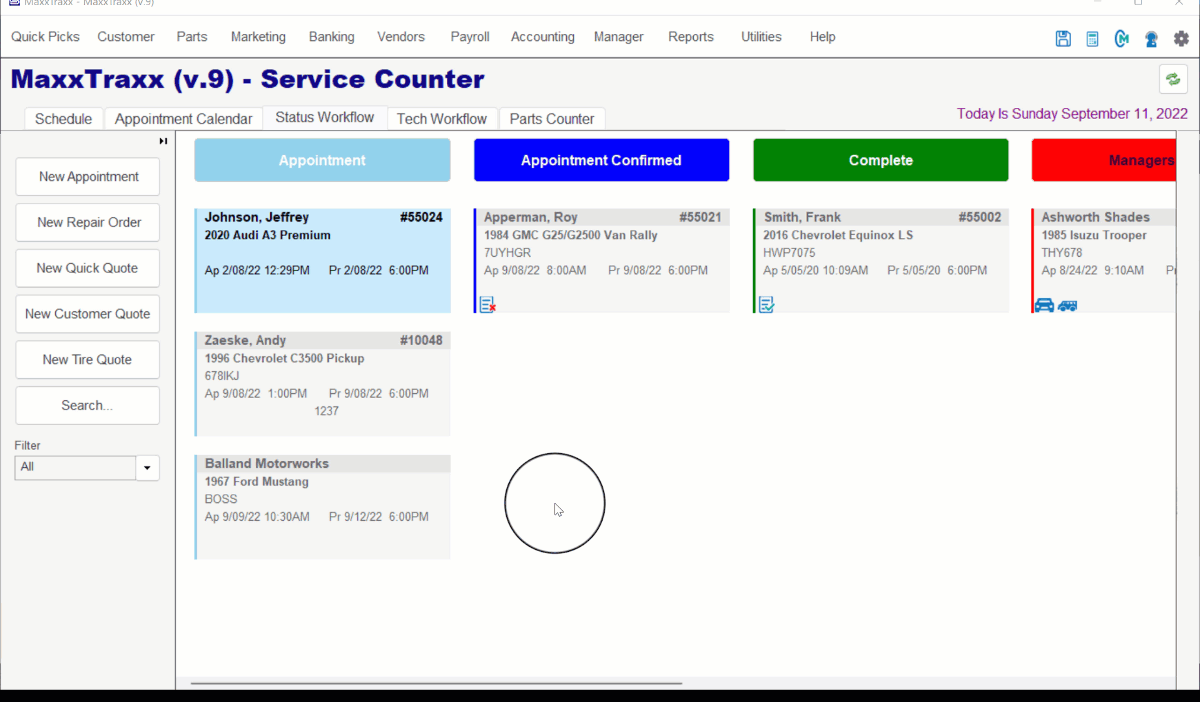The height and width of the screenshot is (702, 1200).
Task: Open the Quick Picks menu
Action: 45,37
